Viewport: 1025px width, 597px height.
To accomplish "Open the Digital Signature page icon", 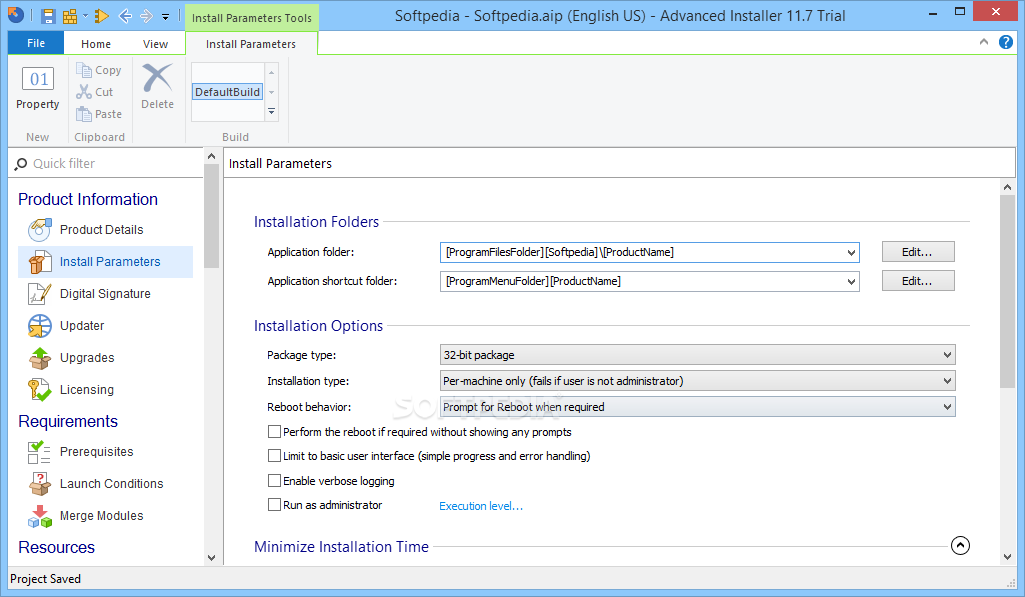I will (40, 294).
